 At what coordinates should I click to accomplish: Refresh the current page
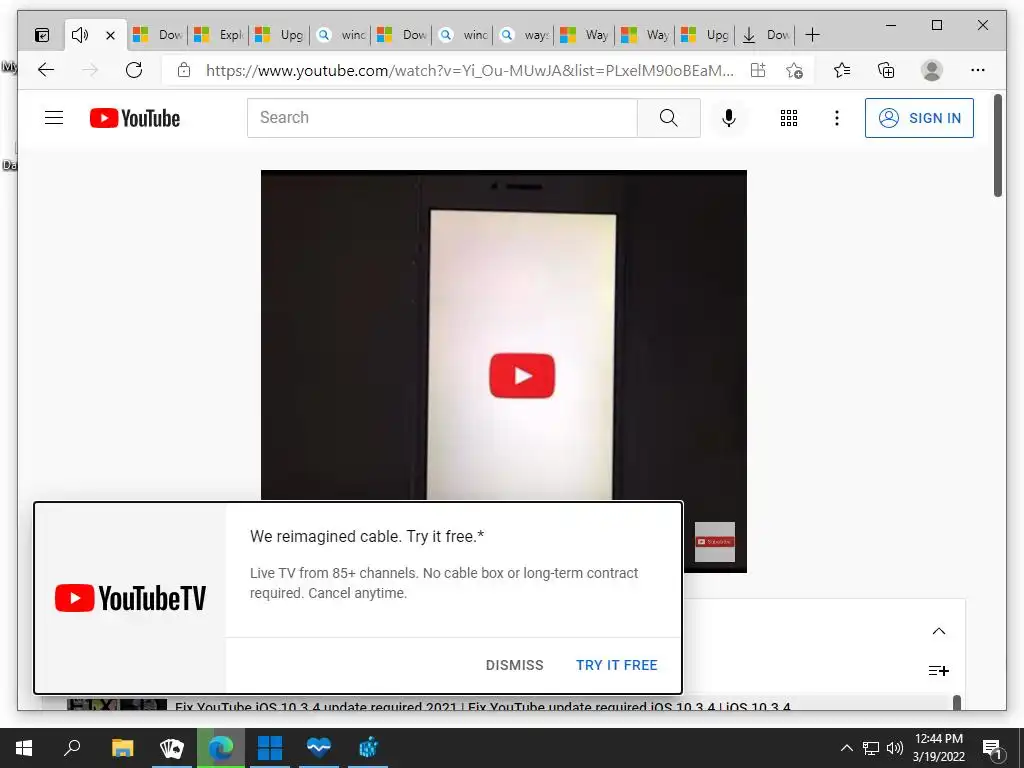click(134, 70)
